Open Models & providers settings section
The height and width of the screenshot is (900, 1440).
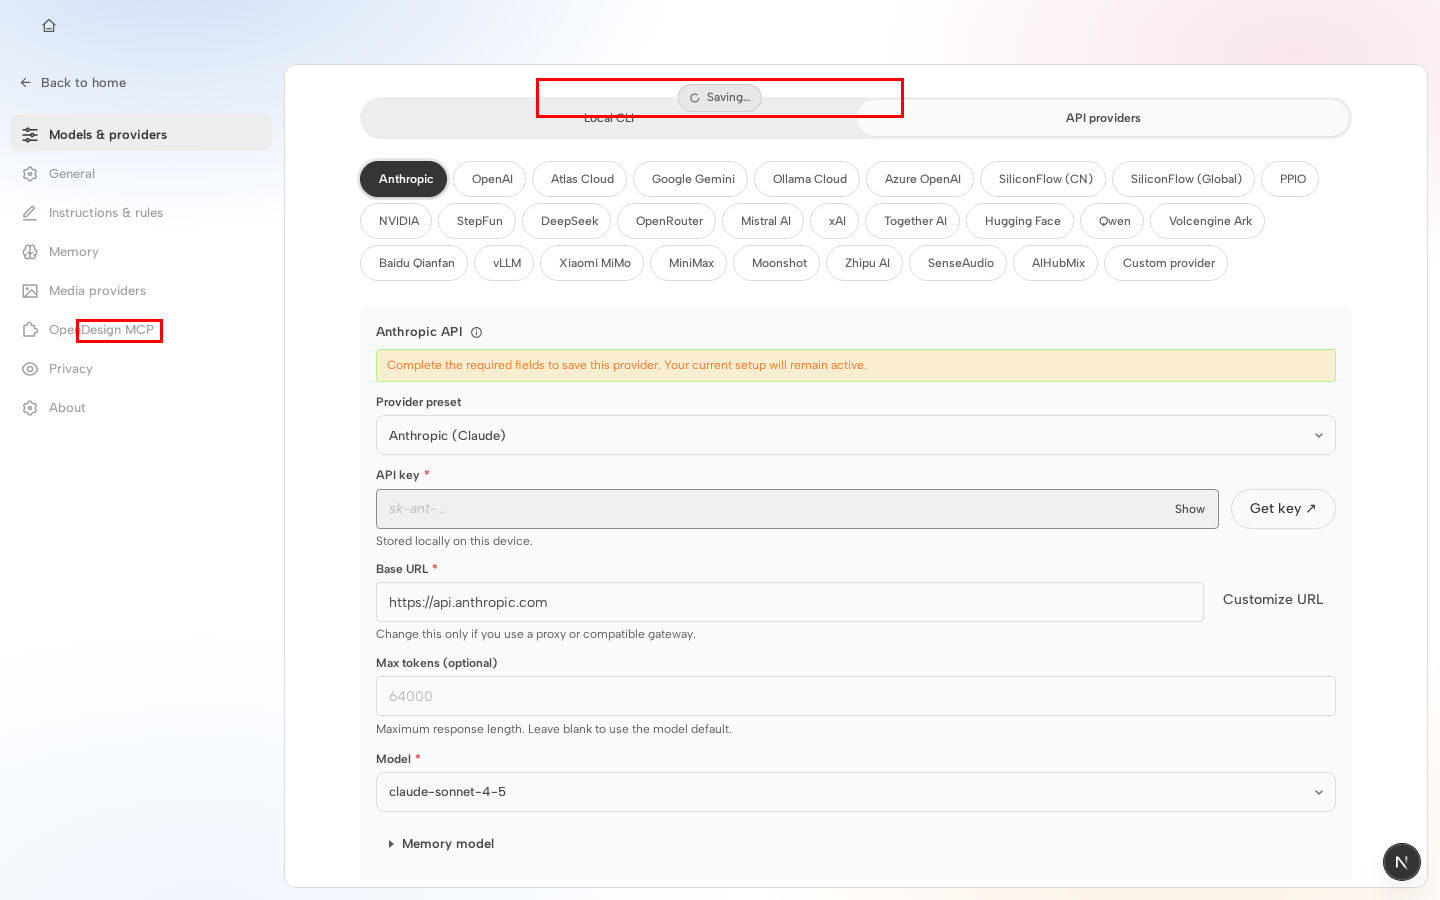141,135
